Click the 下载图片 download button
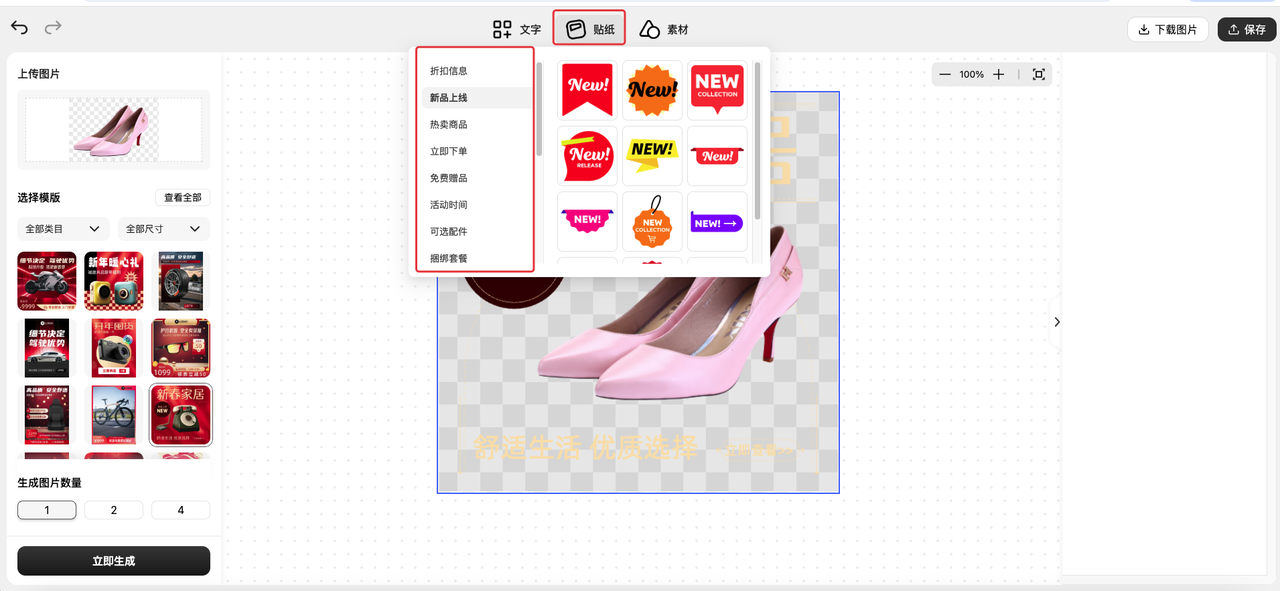The image size is (1280, 591). [1167, 29]
